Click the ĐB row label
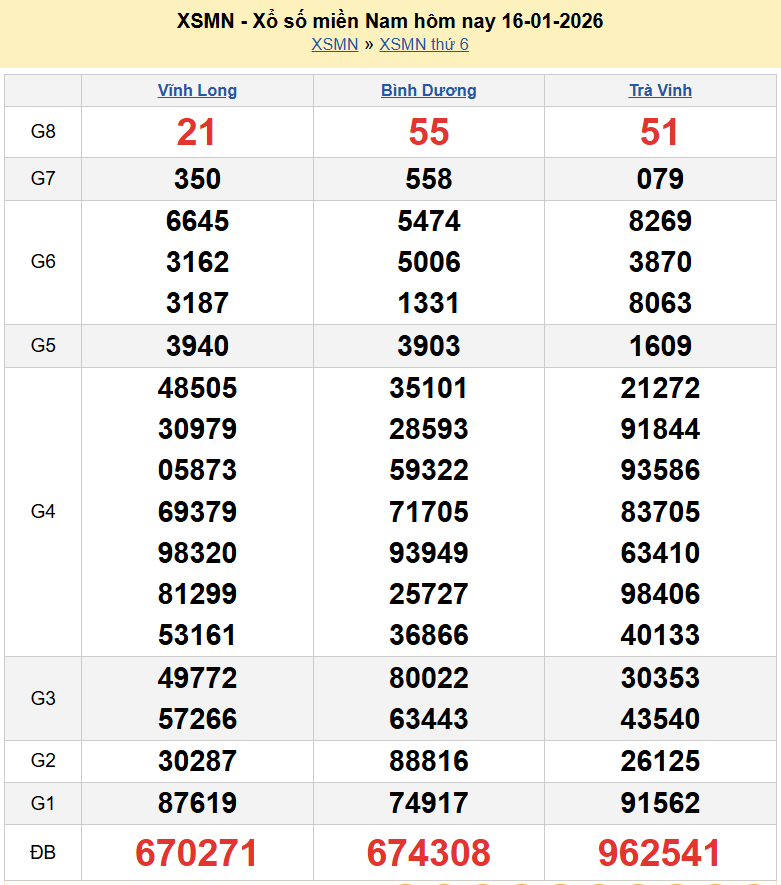 tap(43, 853)
